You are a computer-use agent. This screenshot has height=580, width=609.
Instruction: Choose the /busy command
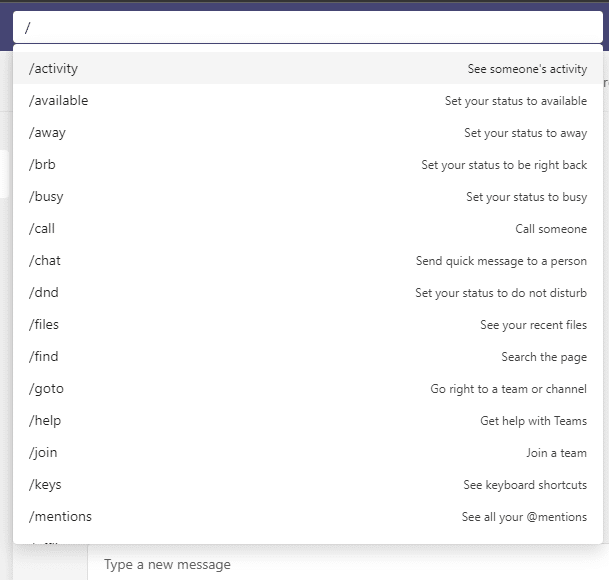tap(308, 197)
